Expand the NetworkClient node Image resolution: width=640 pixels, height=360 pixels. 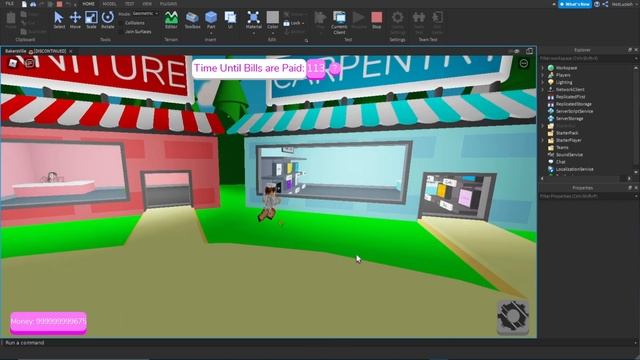(543, 89)
